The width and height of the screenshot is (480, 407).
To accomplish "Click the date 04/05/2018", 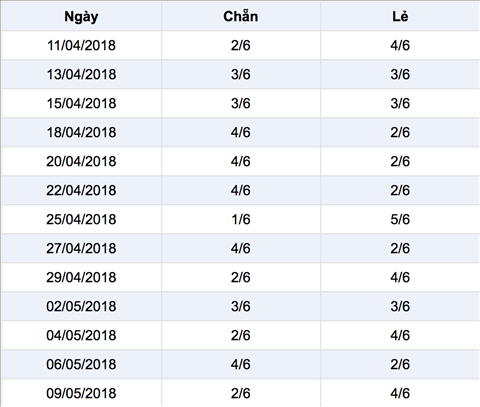I will click(81, 335).
